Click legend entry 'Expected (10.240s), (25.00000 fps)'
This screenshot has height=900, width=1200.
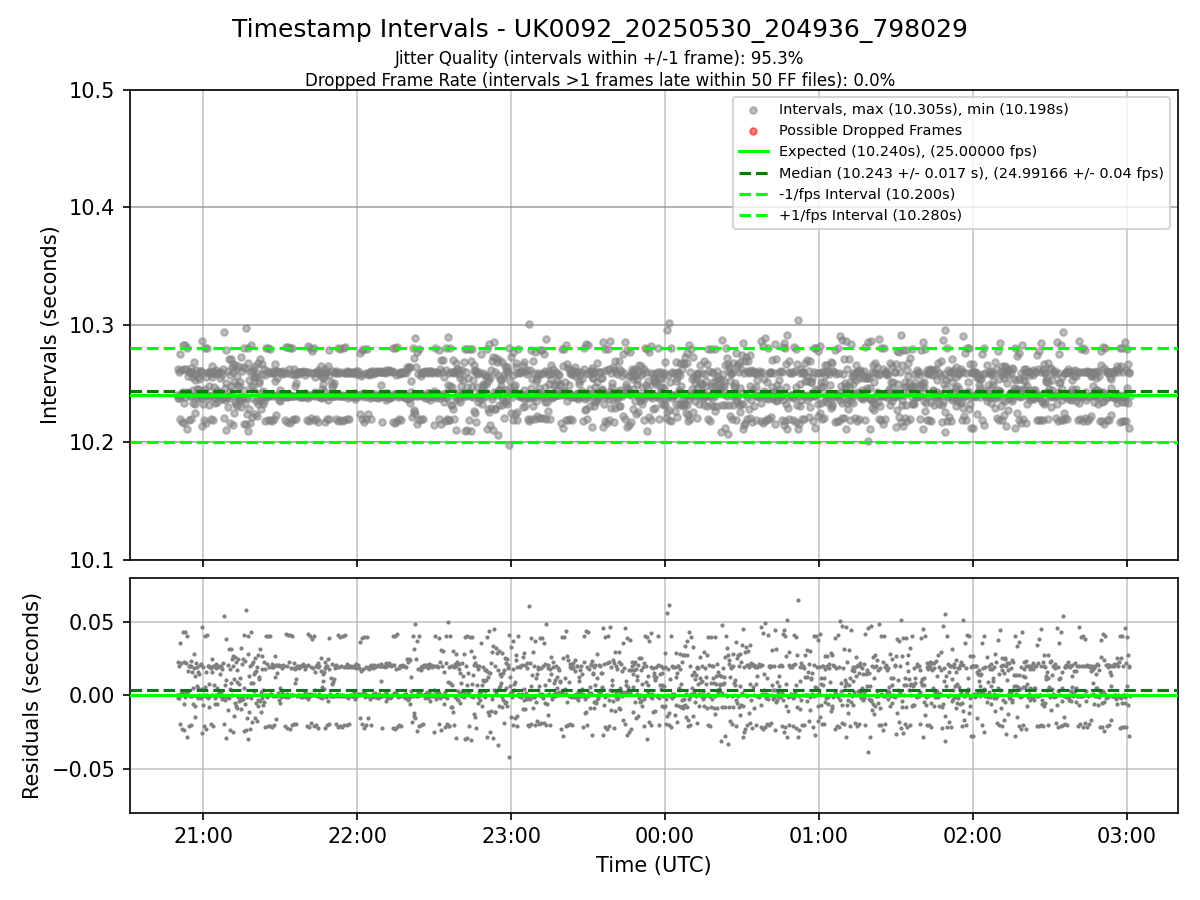pyautogui.click(x=907, y=151)
